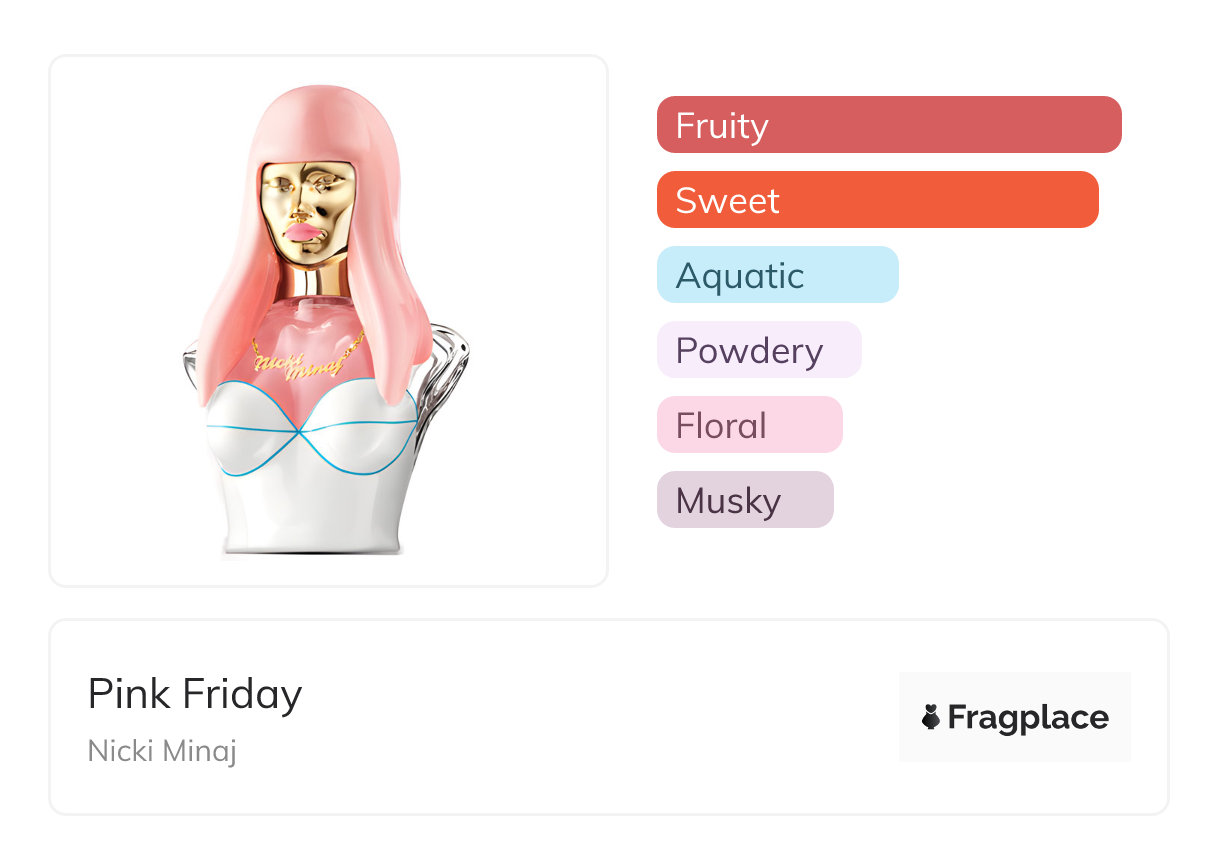Click the Fragplace wordmark text
The width and height of the screenshot is (1218, 864).
1028,717
